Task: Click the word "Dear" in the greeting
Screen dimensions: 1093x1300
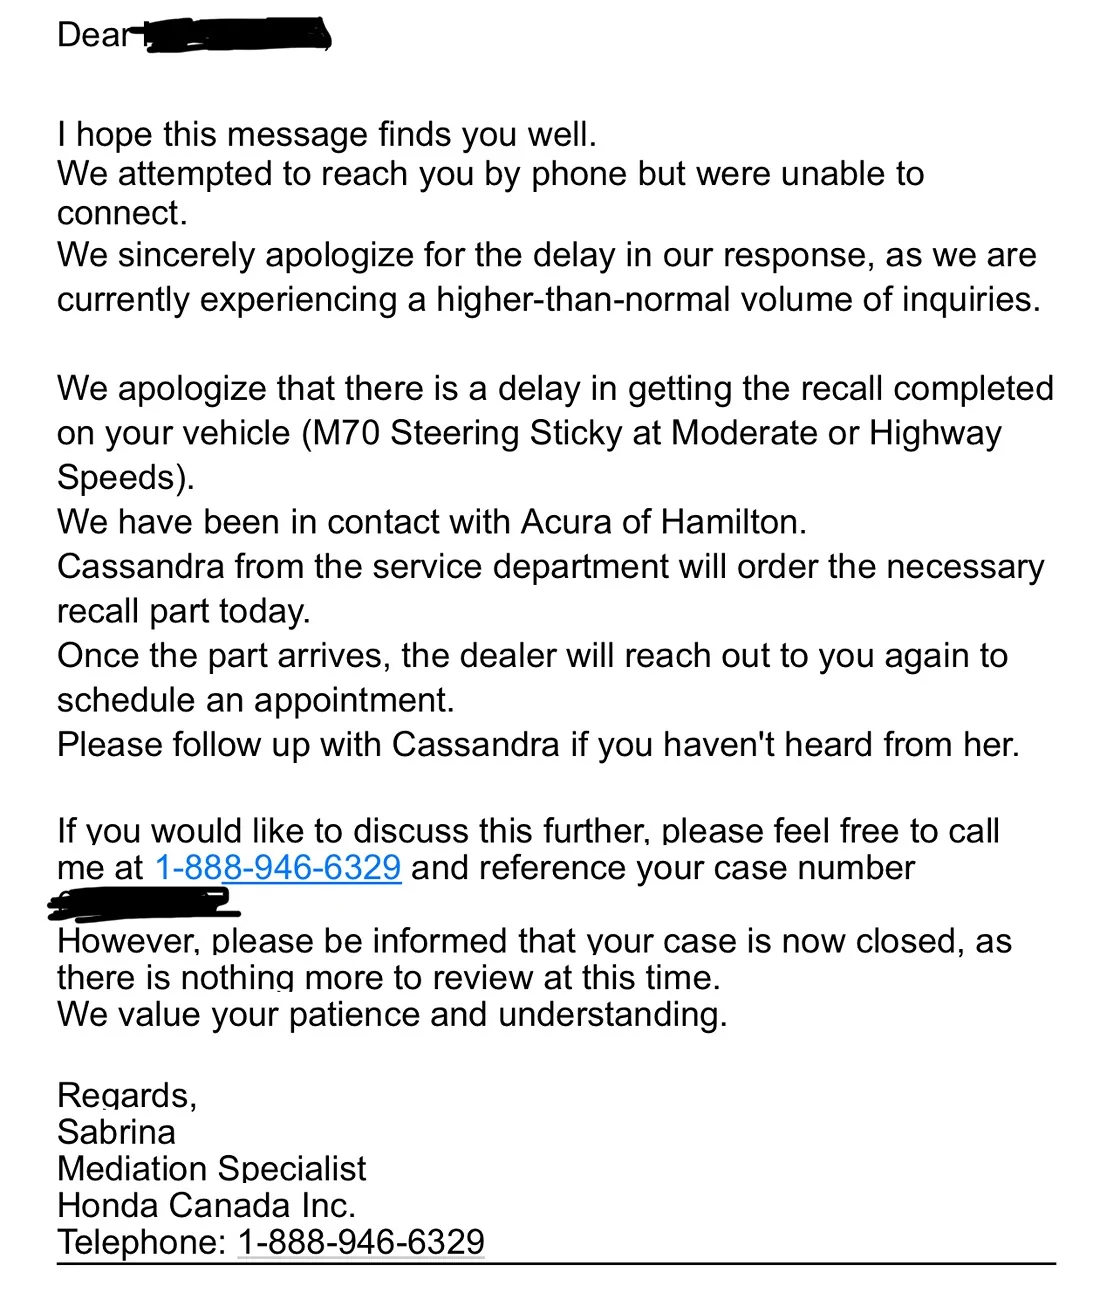Action: 93,35
